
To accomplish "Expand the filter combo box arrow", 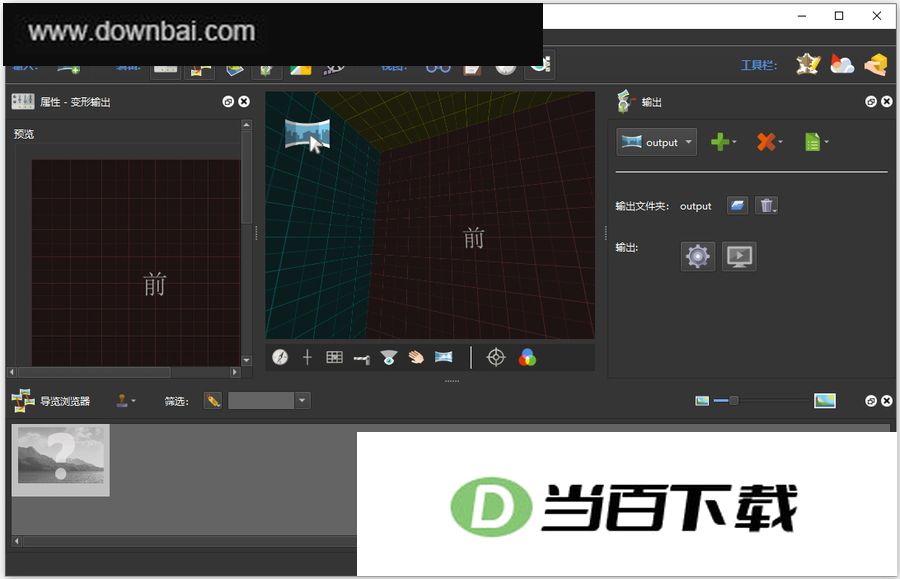I will pyautogui.click(x=302, y=401).
